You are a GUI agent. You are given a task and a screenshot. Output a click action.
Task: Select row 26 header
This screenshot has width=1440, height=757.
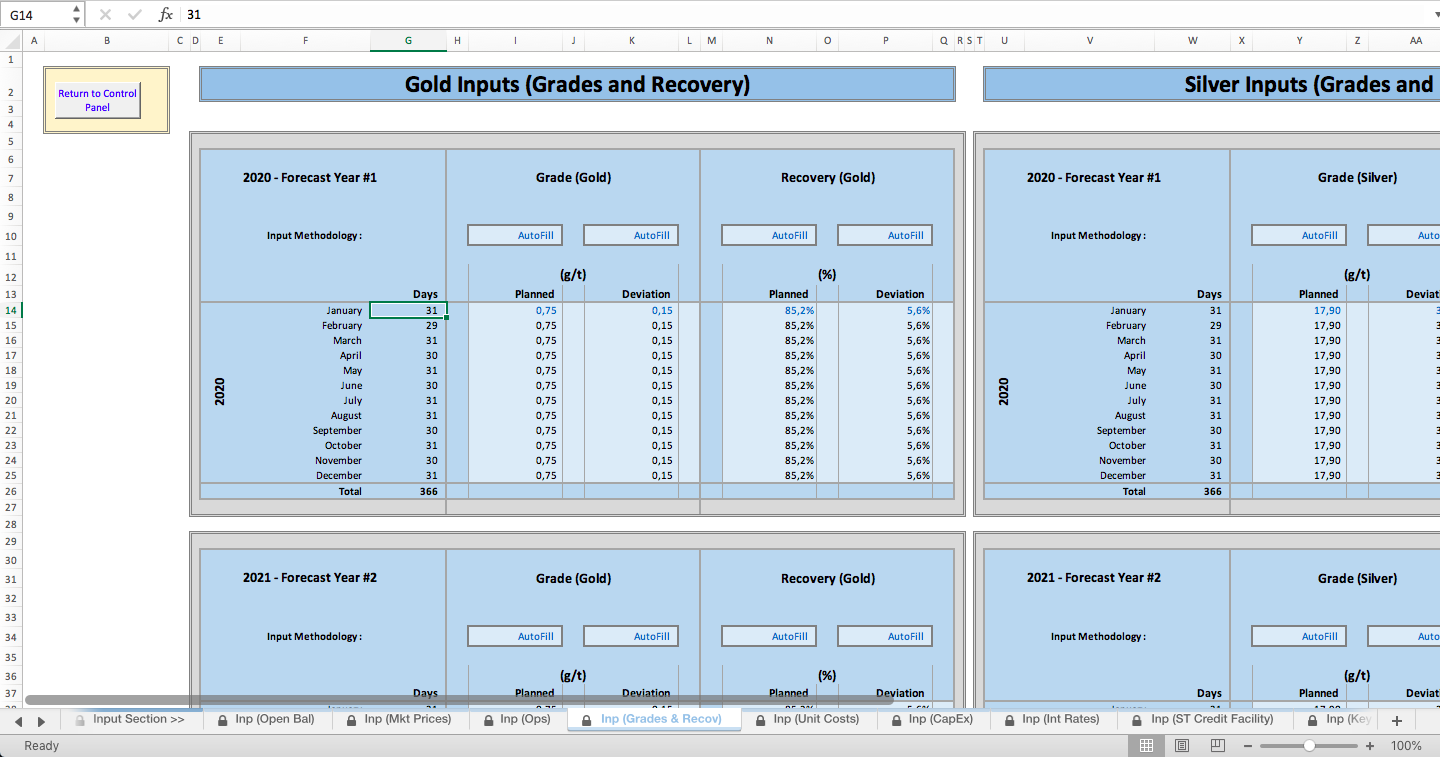(x=11, y=491)
